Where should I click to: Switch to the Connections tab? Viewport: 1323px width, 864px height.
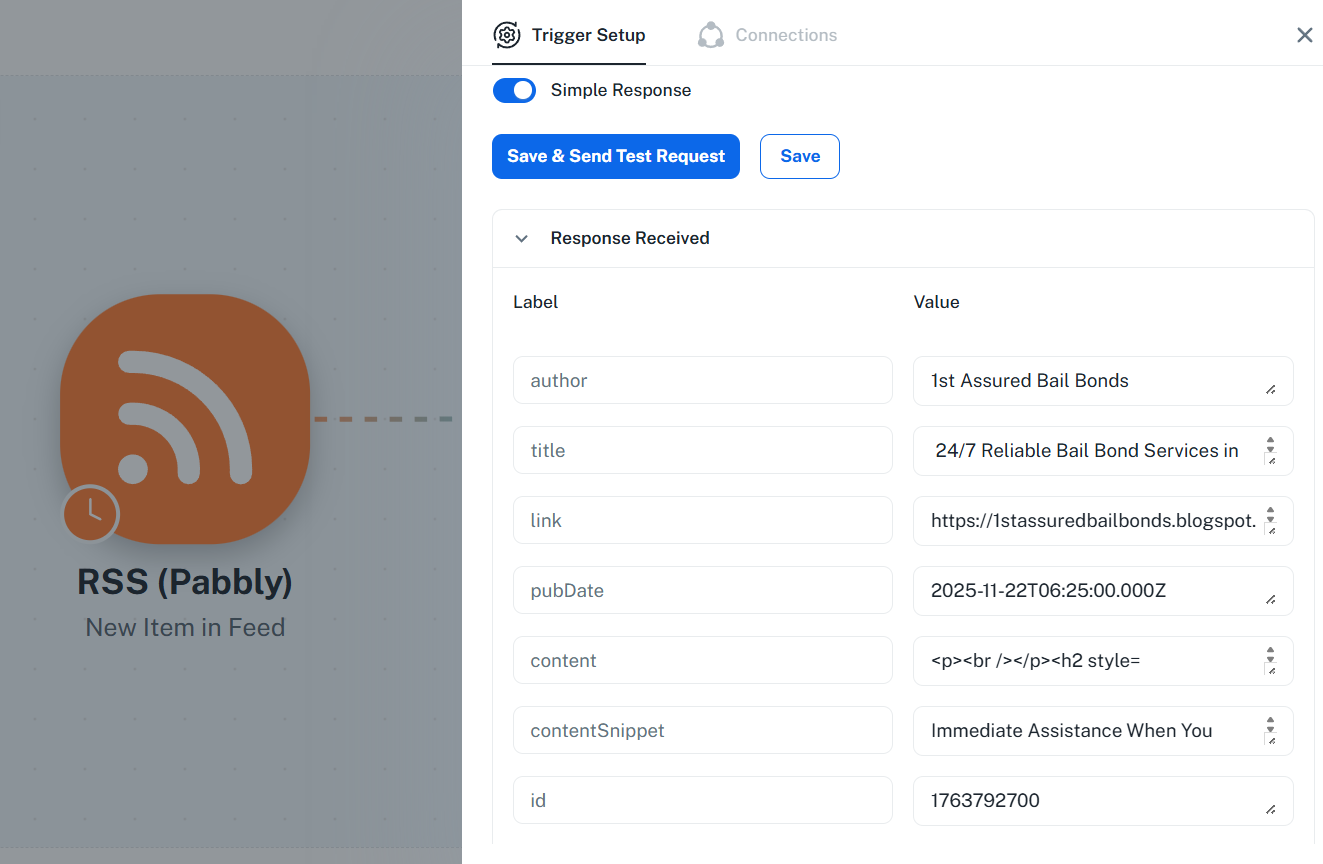coord(786,35)
